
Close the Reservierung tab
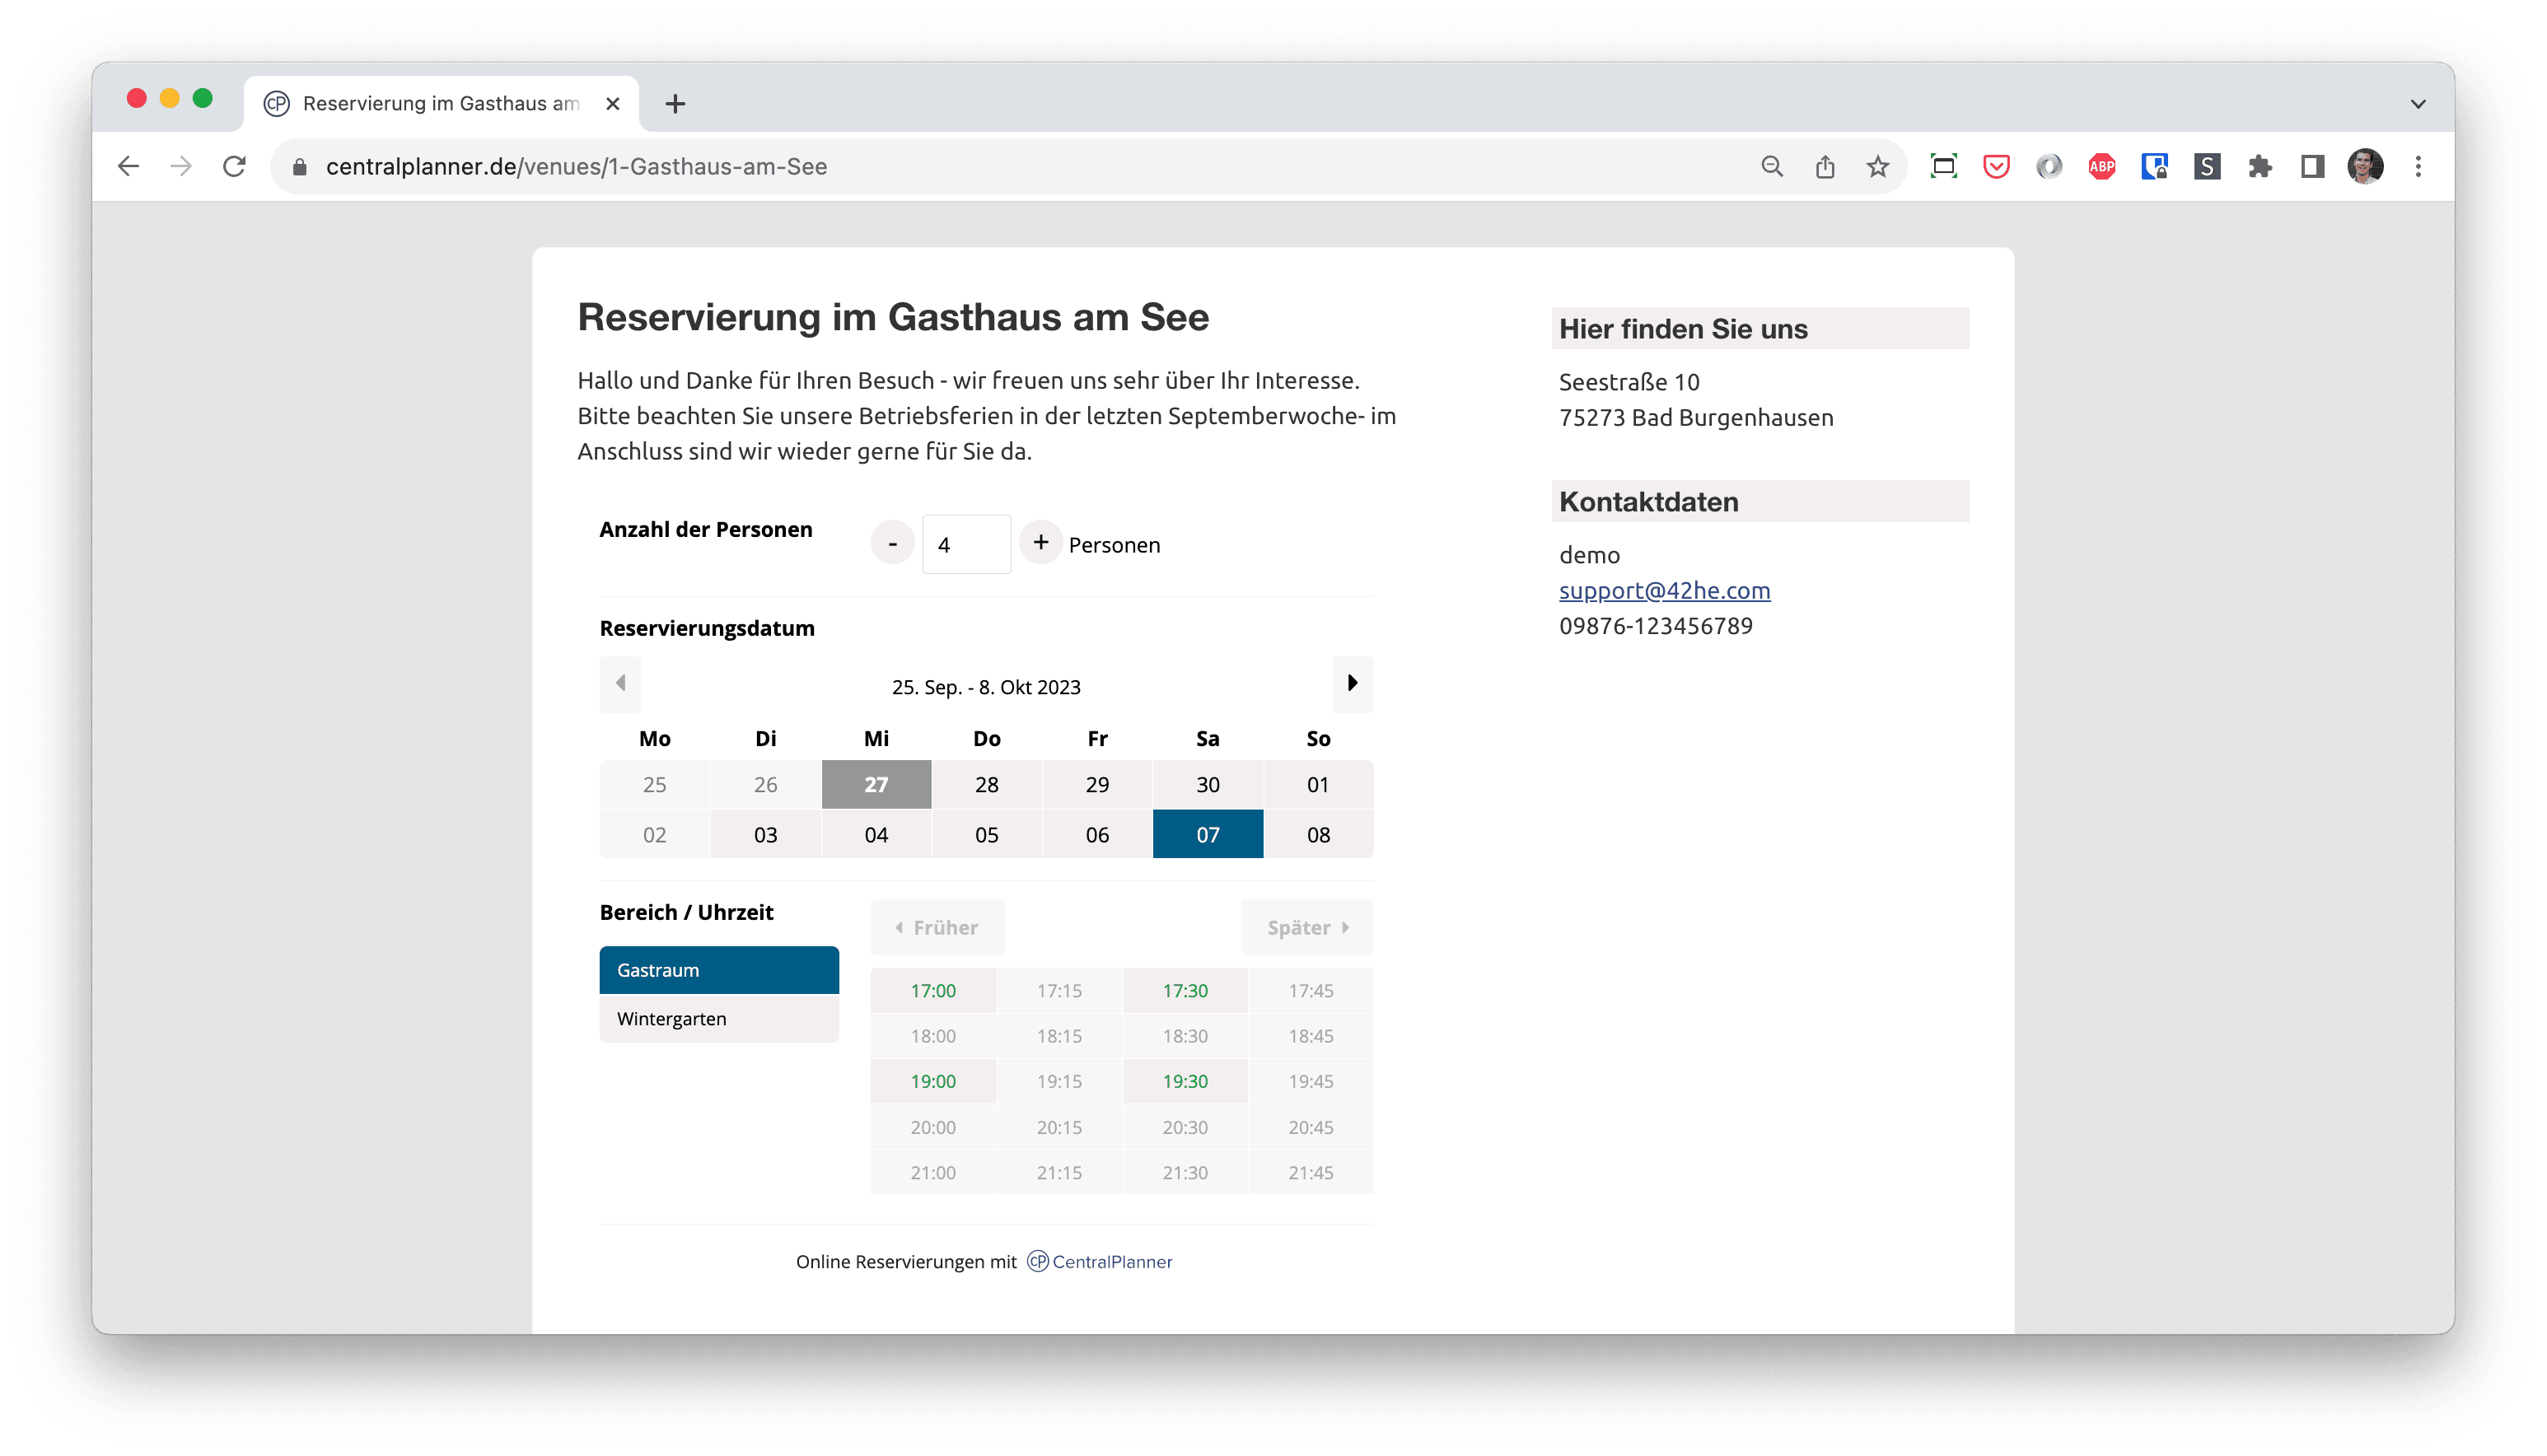coord(613,103)
